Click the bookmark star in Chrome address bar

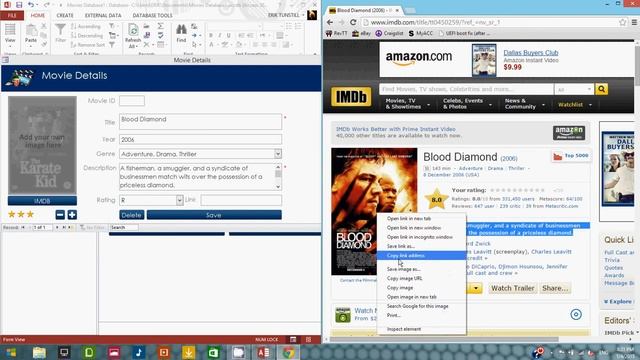(x=622, y=22)
